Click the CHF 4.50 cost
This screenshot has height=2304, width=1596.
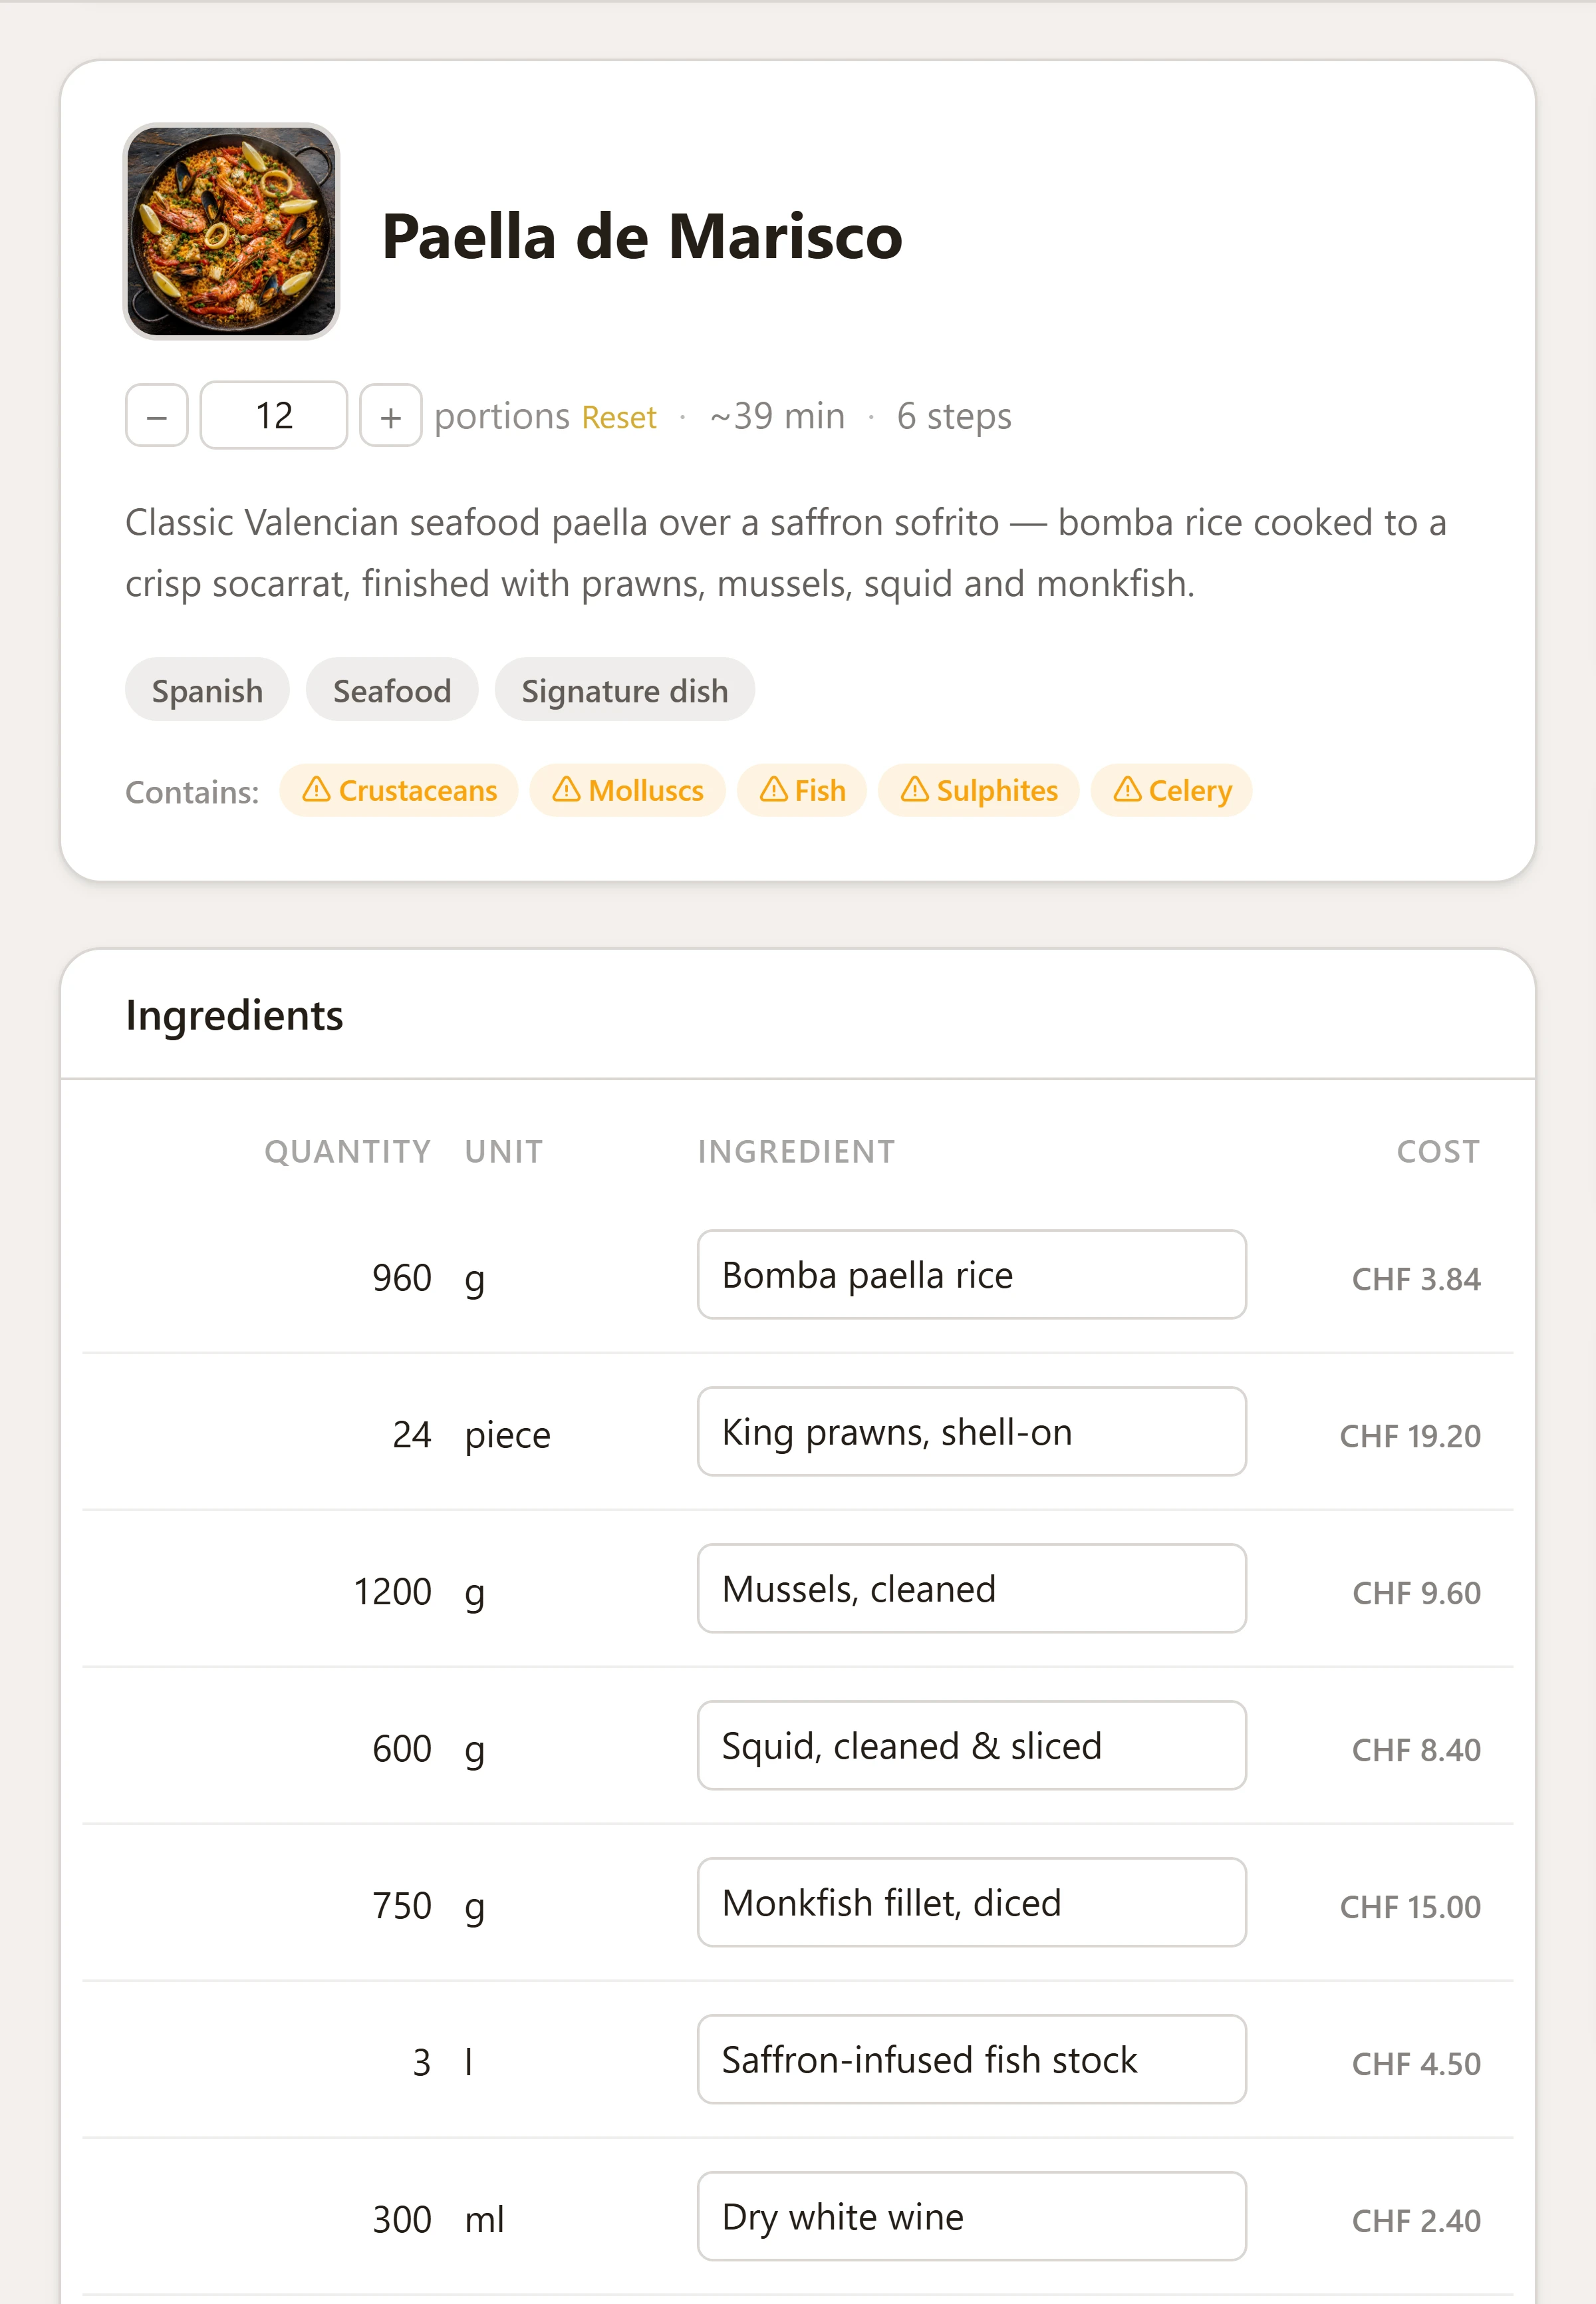click(1416, 2064)
